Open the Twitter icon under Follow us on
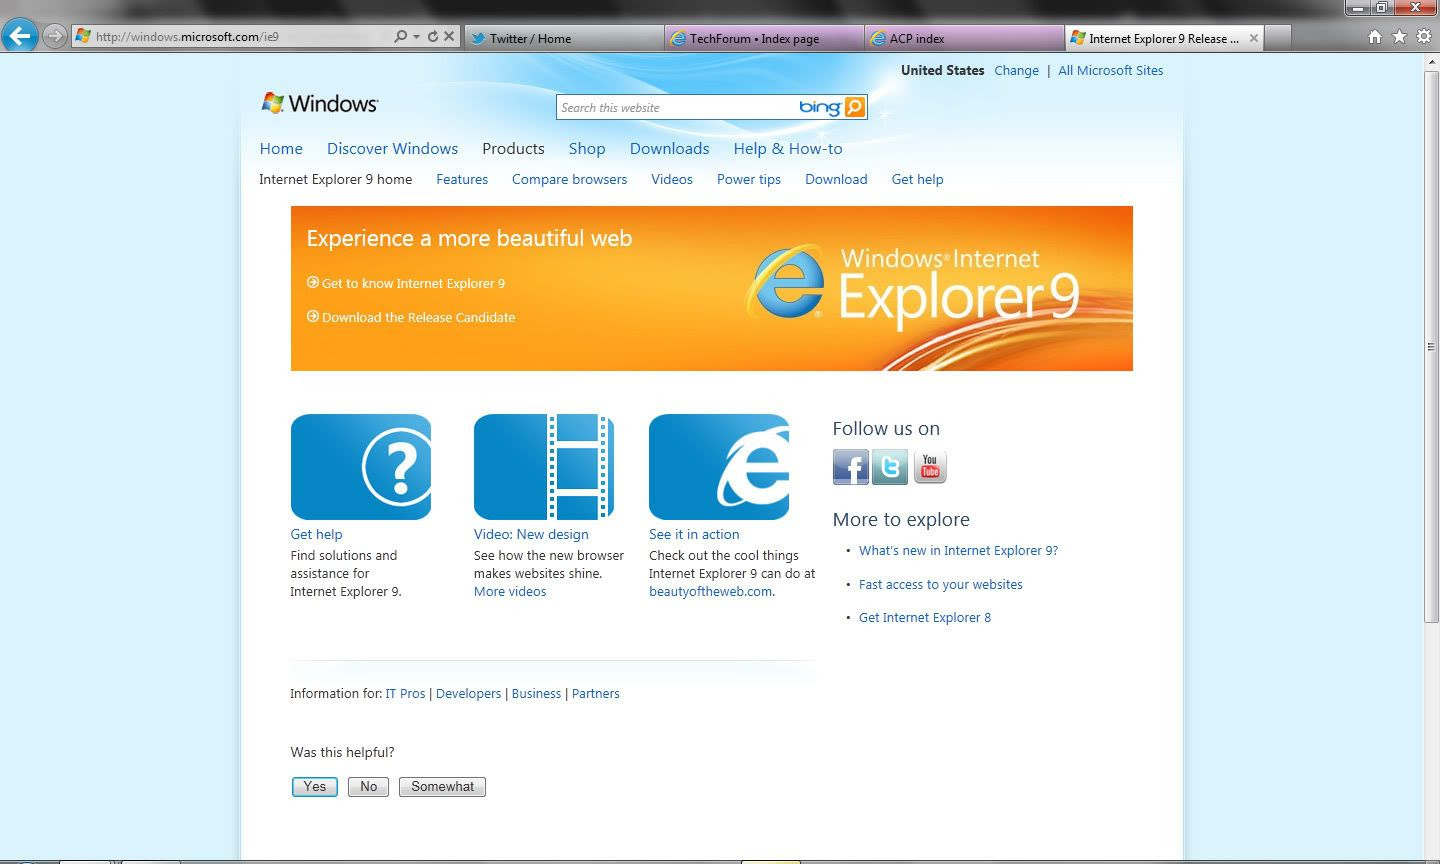Viewport: 1440px width, 864px height. (890, 467)
